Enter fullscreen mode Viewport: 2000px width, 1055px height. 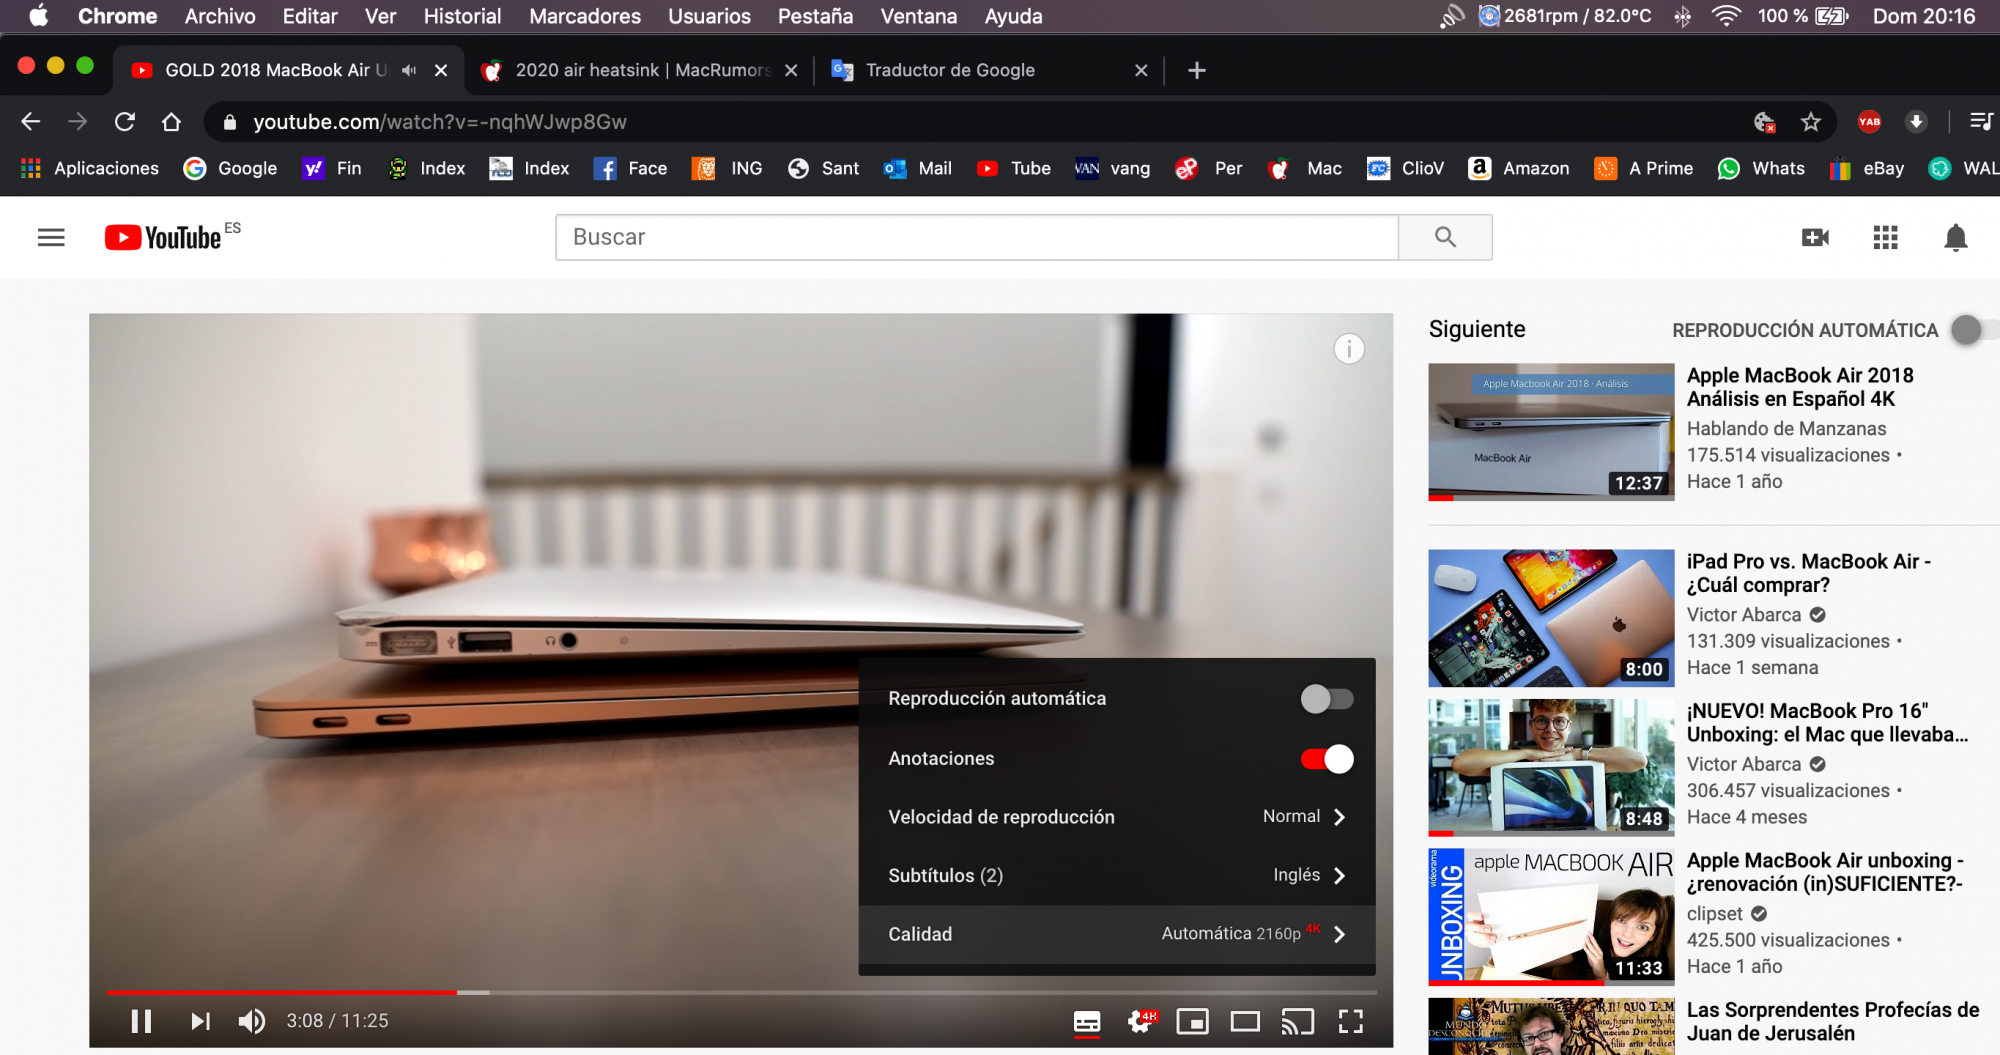(x=1351, y=1021)
